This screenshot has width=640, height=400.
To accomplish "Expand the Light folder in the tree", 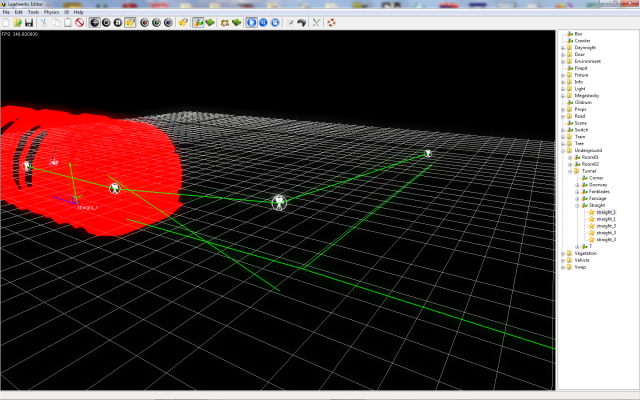I will click(561, 88).
